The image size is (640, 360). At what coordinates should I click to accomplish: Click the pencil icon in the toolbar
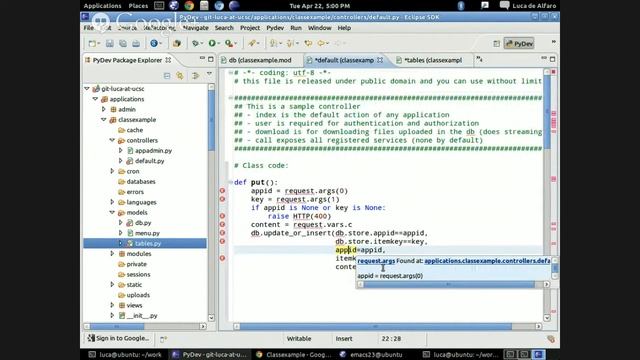[252, 43]
